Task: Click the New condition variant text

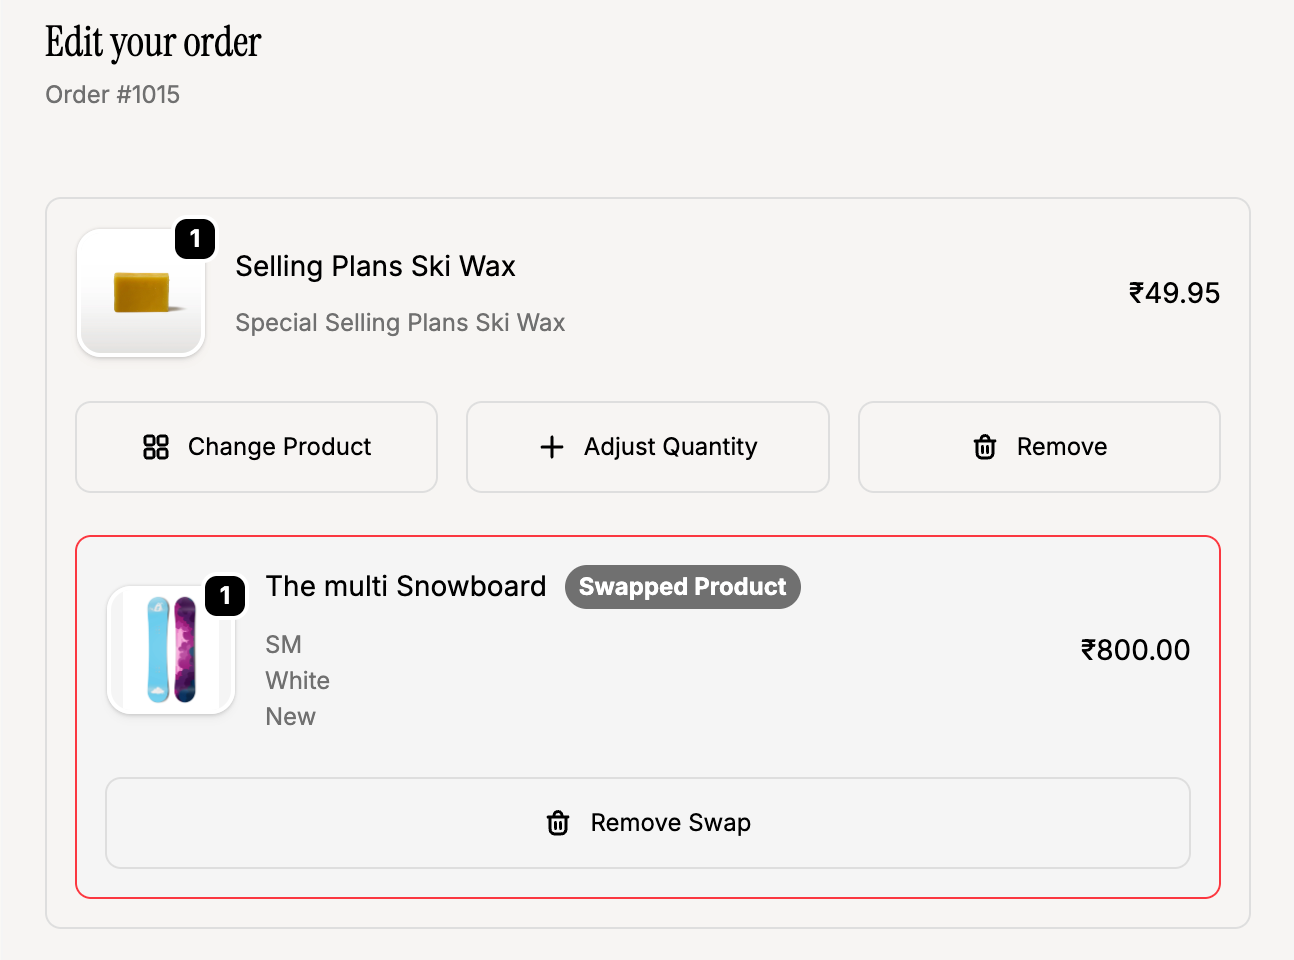Action: pyautogui.click(x=291, y=717)
